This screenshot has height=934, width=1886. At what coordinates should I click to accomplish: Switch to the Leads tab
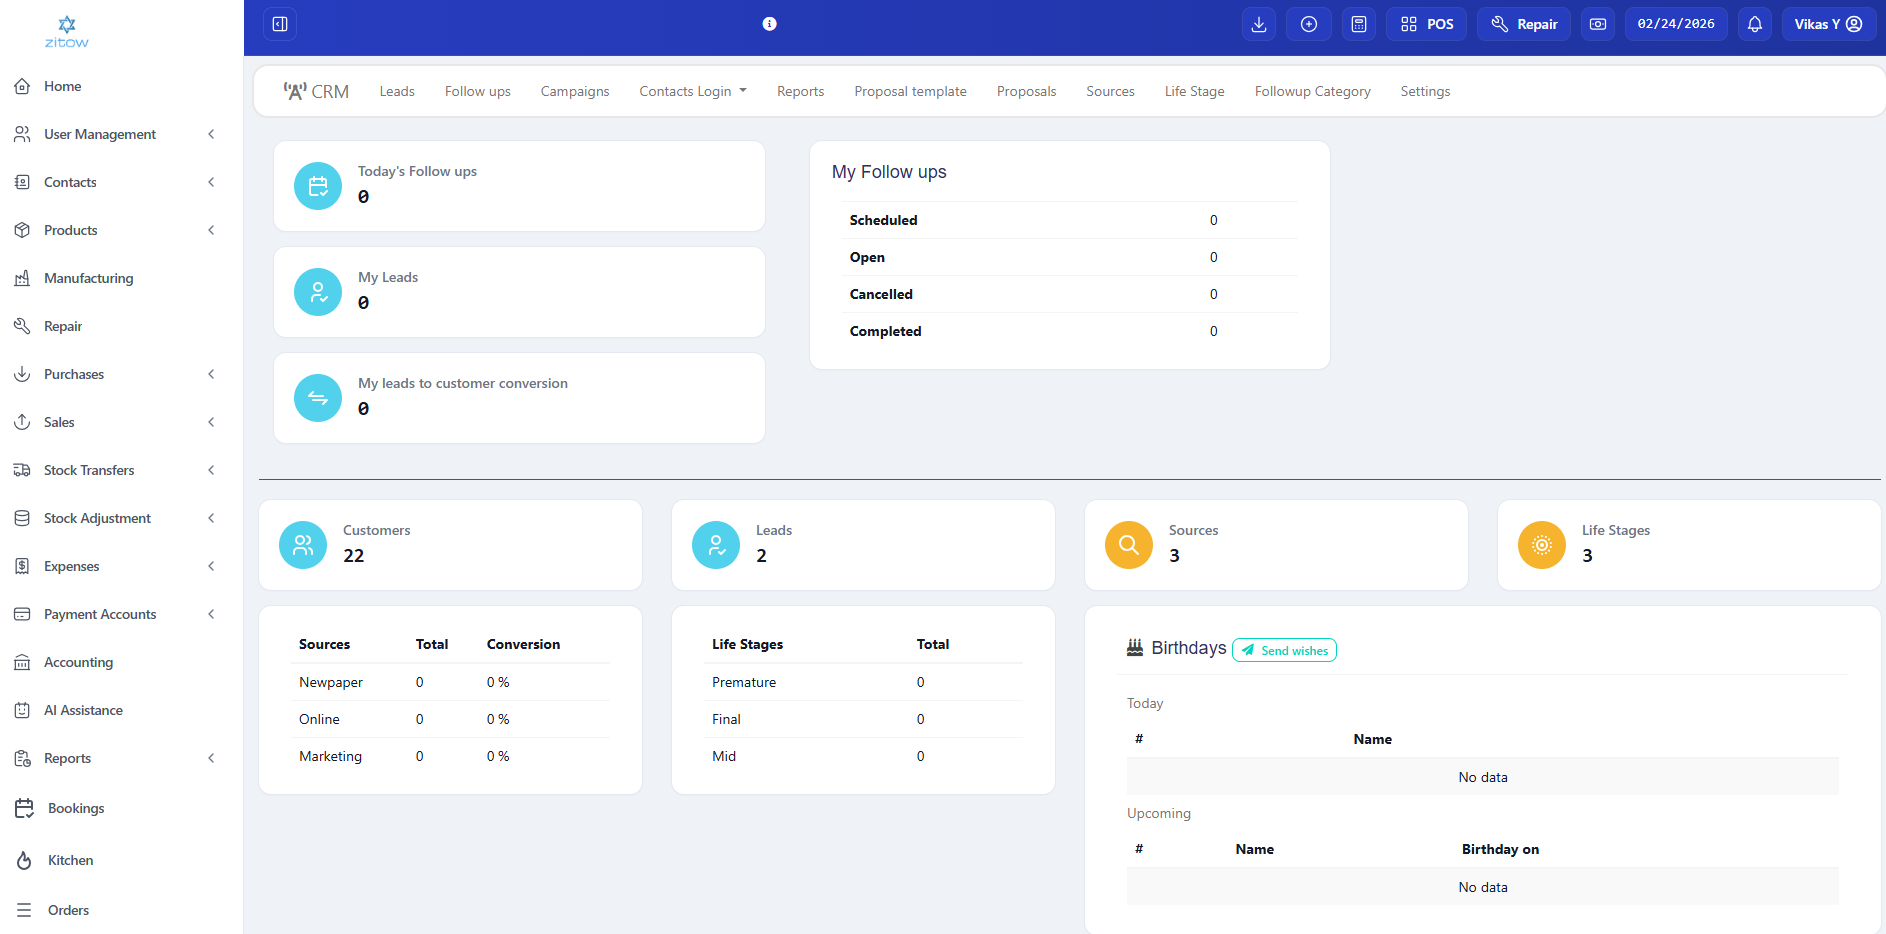(x=396, y=91)
